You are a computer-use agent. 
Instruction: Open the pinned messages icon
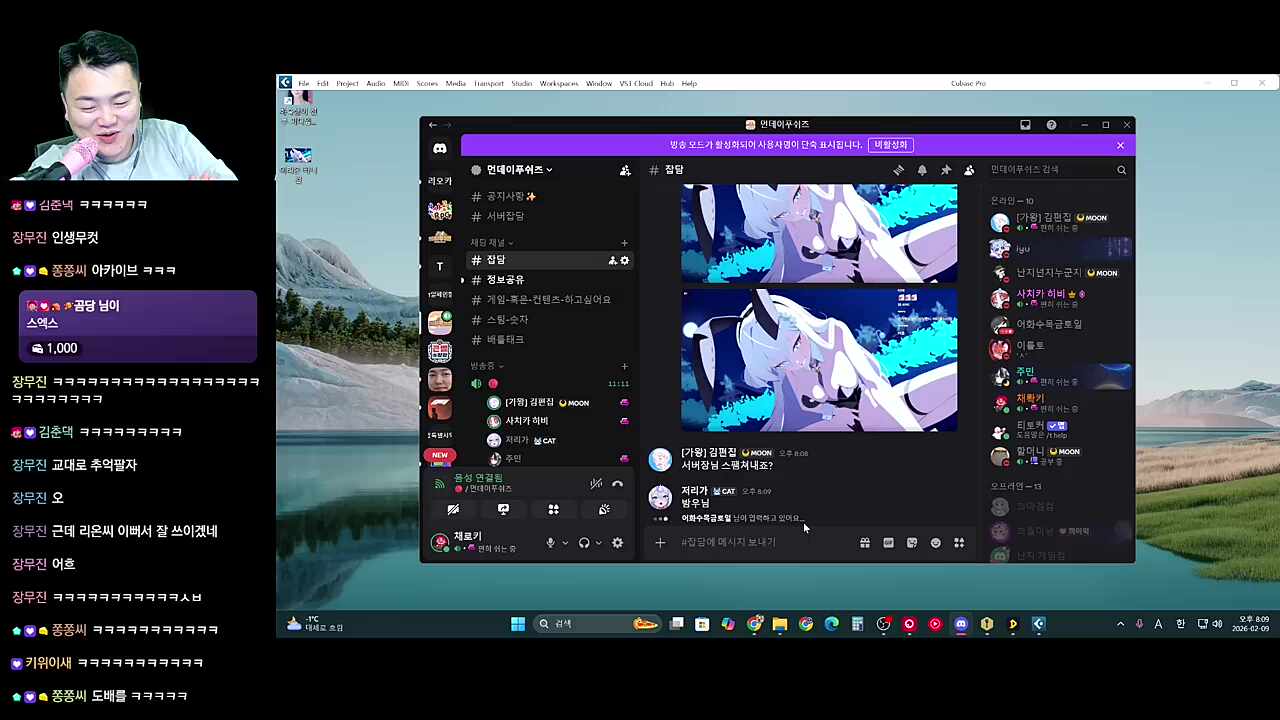(945, 170)
